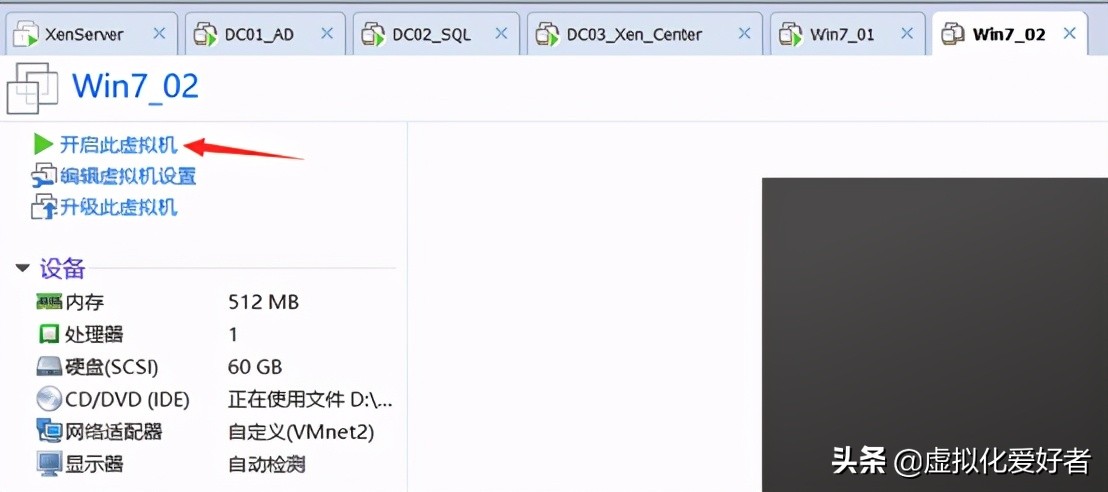Click the 60 GB disk value
The height and width of the screenshot is (492, 1108).
(x=255, y=367)
